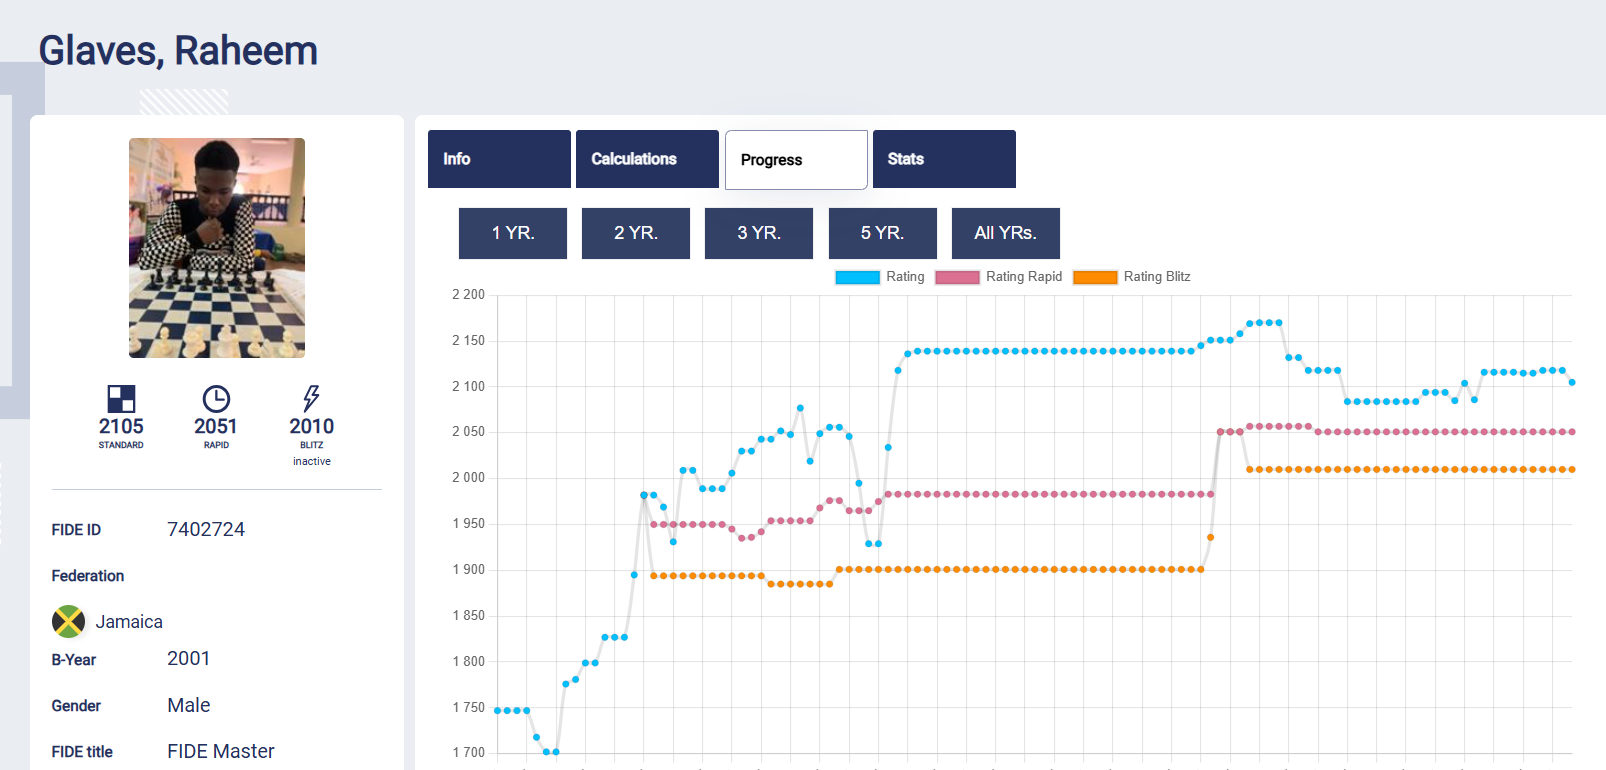Show 2 YR. rating progress
Viewport: 1606px width, 770px height.
[636, 233]
